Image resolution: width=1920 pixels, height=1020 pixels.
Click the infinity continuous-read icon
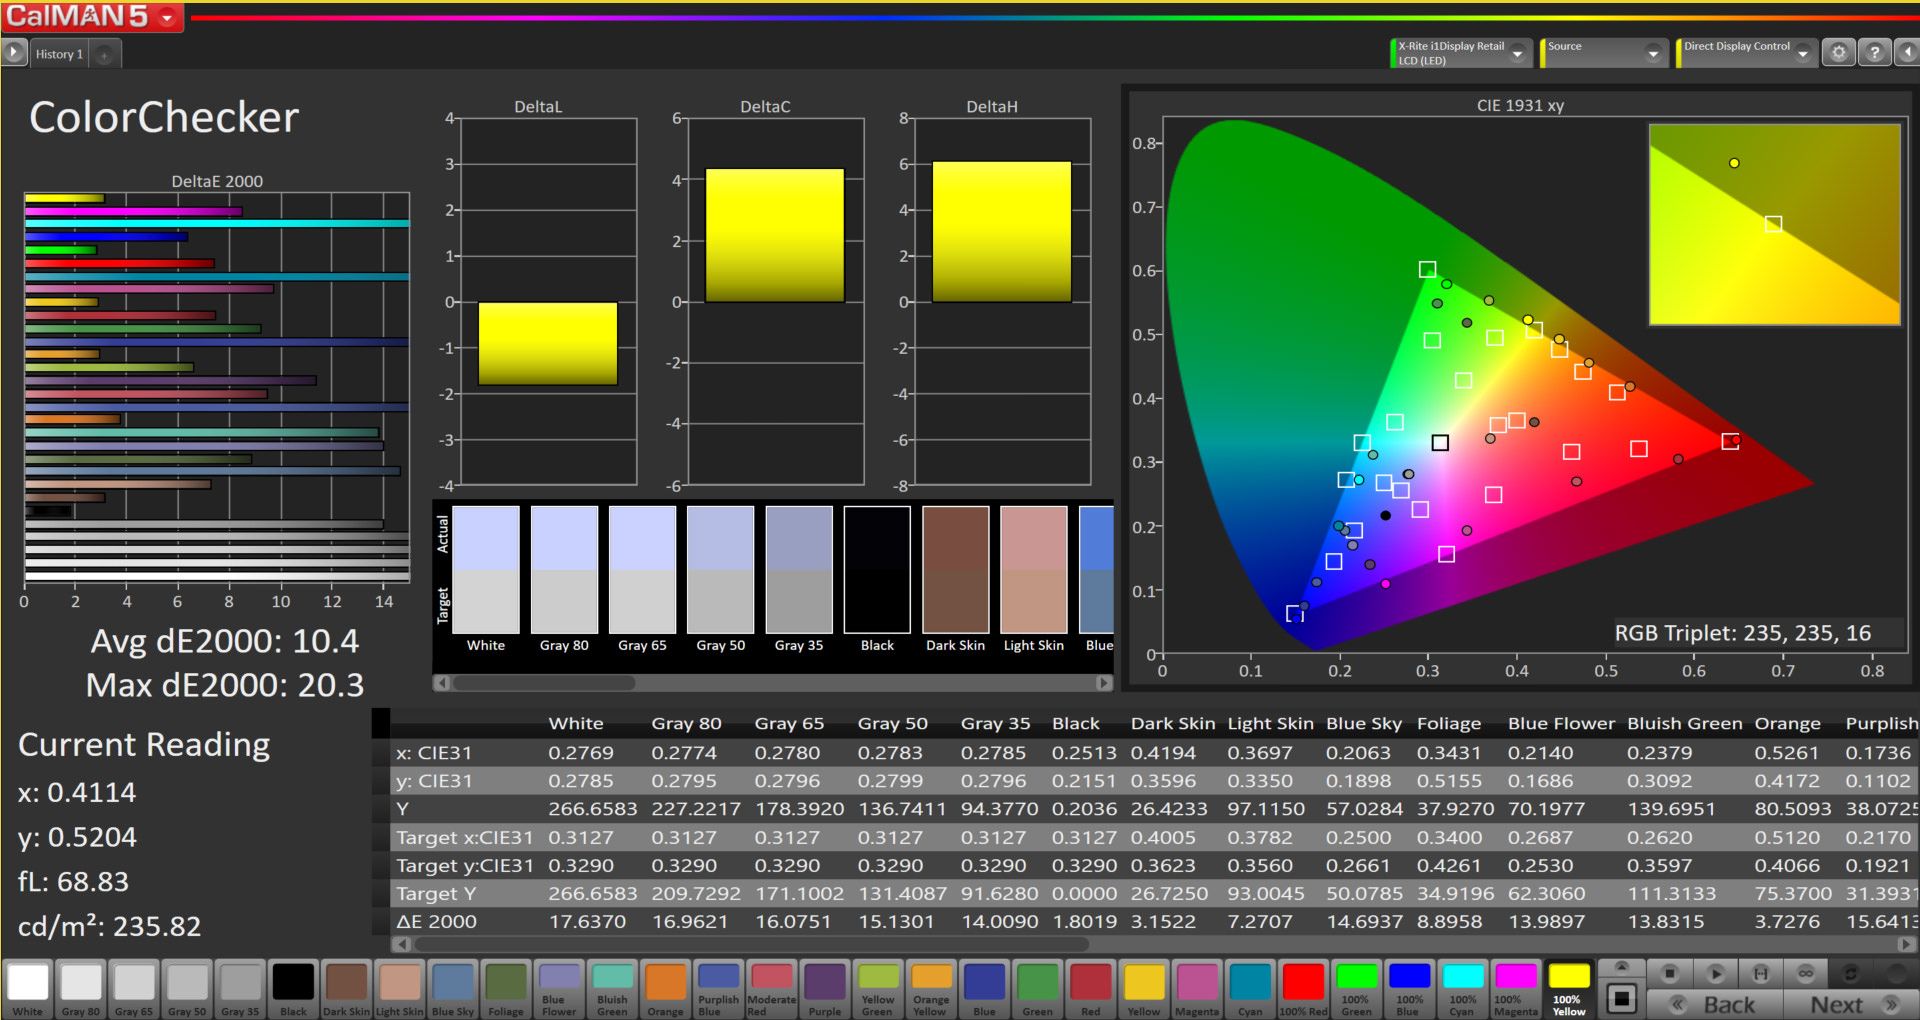(x=1806, y=973)
